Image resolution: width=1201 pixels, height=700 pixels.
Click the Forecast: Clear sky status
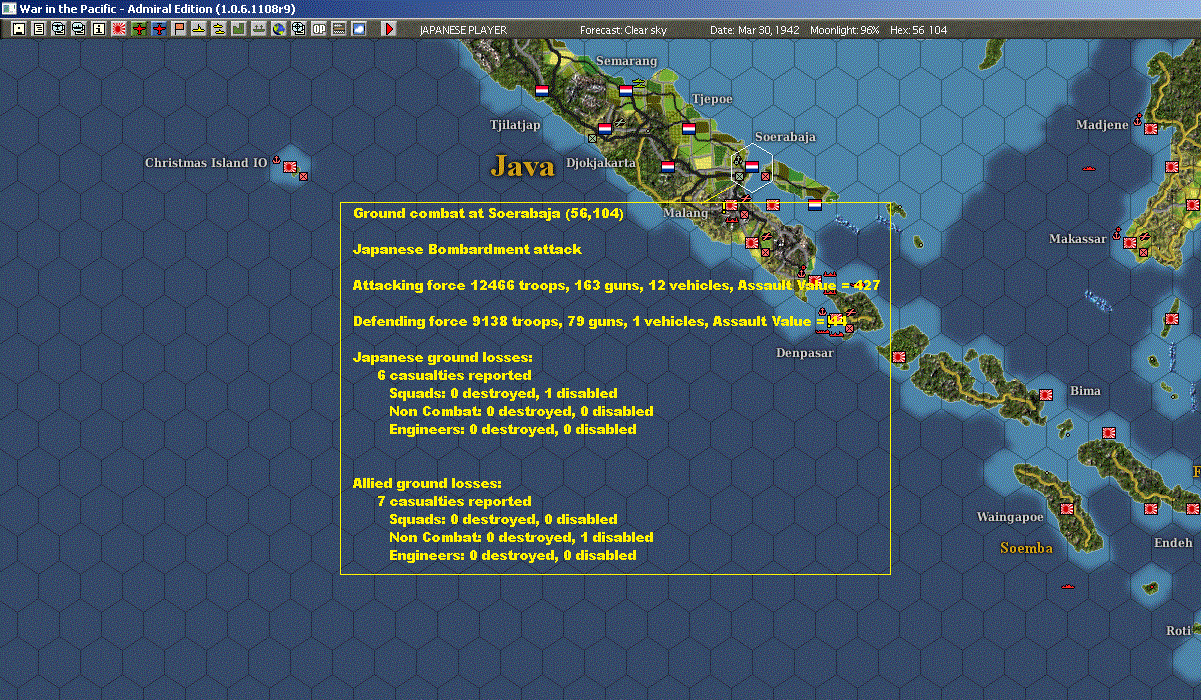pyautogui.click(x=623, y=30)
